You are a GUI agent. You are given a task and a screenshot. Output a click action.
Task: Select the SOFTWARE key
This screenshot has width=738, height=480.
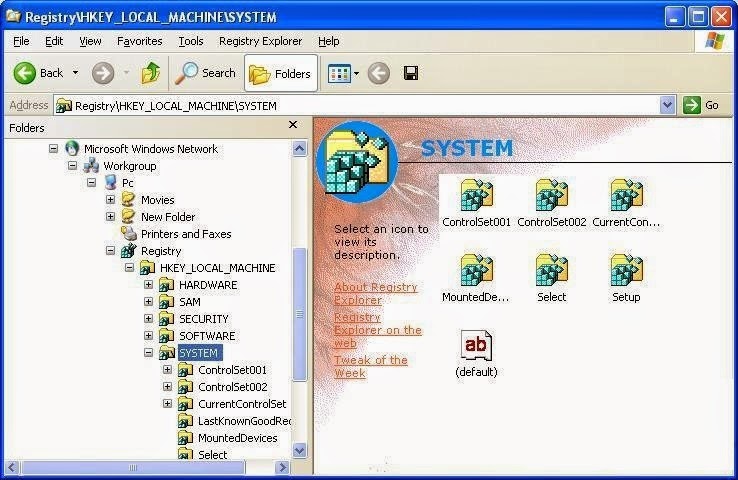(207, 336)
